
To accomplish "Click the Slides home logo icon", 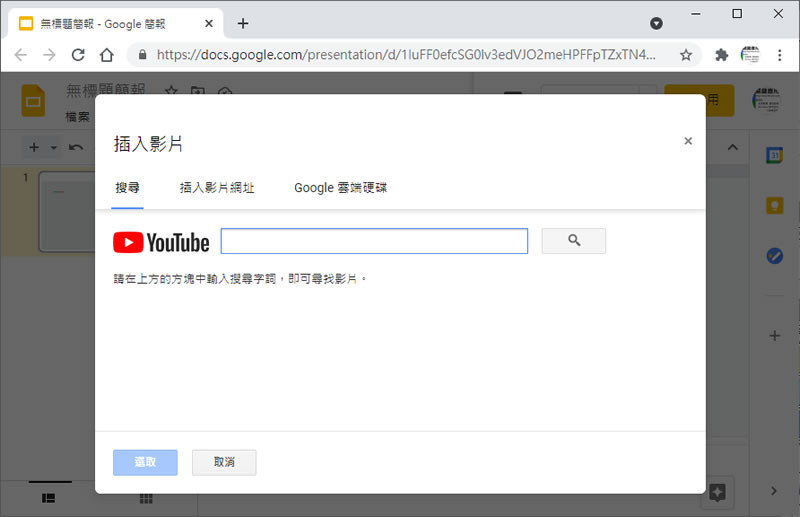I will 33,101.
